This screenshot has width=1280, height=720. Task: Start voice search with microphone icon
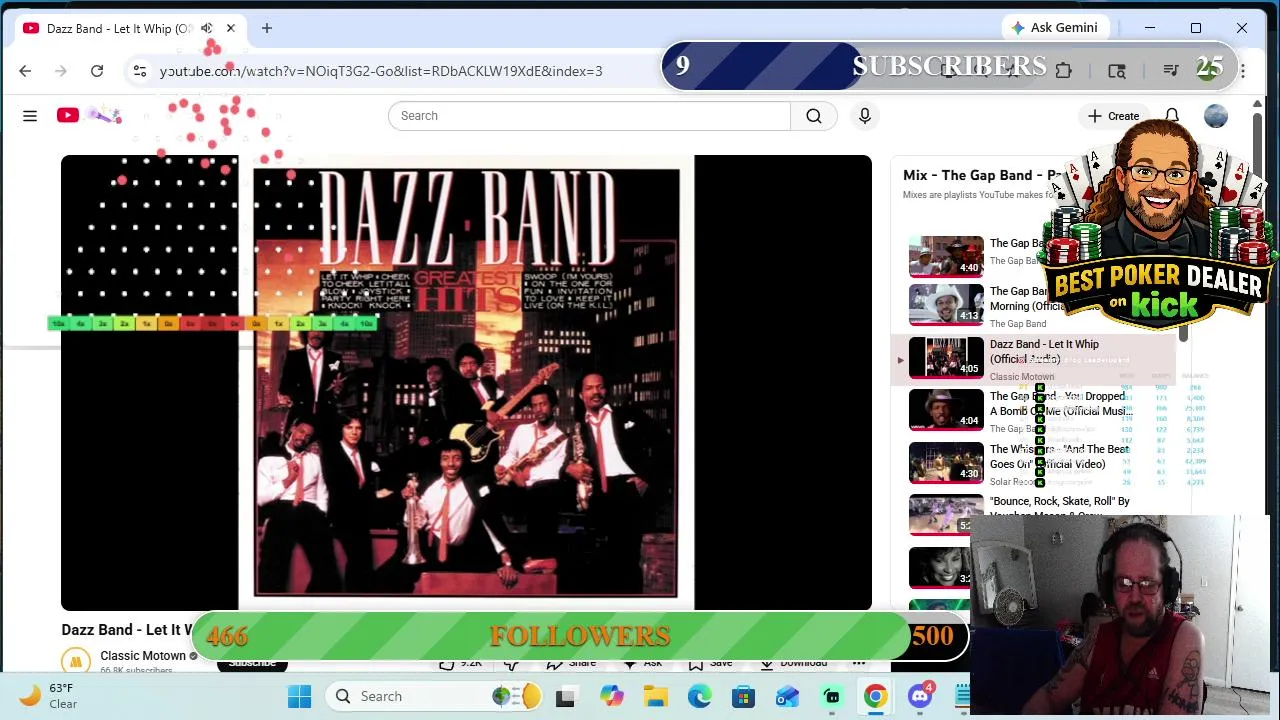click(865, 116)
